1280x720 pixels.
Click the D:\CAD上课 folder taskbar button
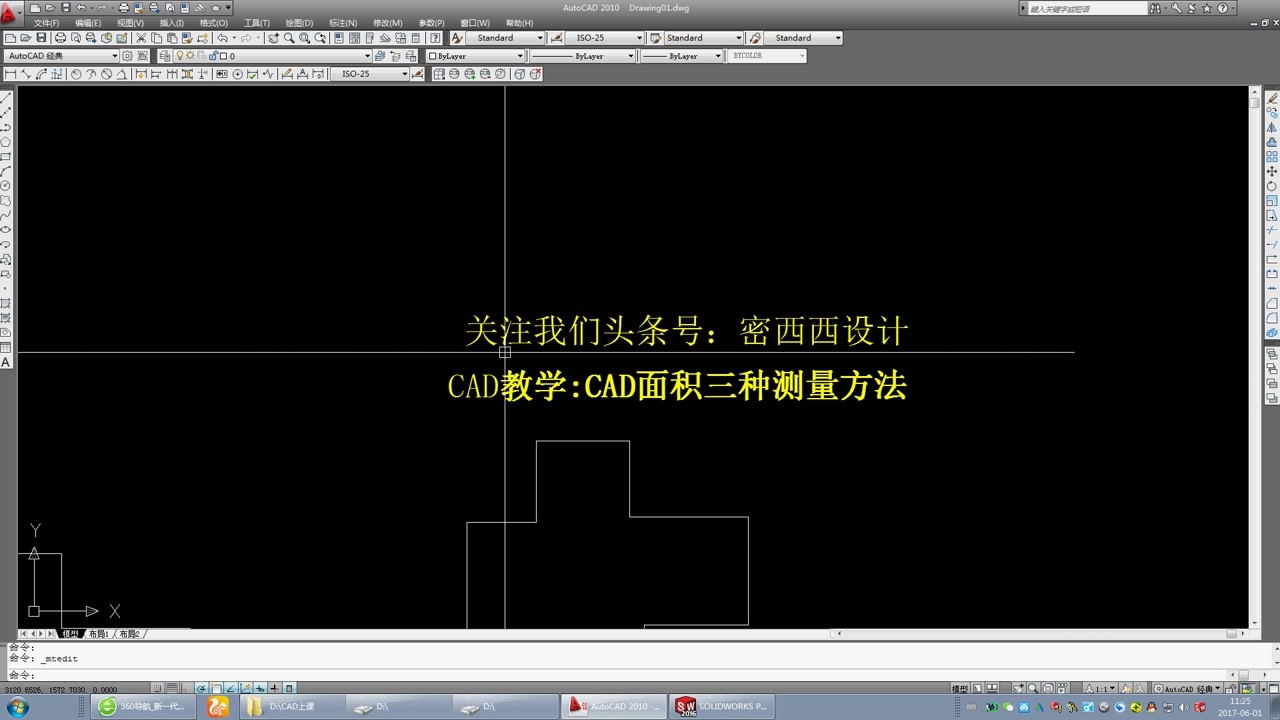tap(291, 707)
